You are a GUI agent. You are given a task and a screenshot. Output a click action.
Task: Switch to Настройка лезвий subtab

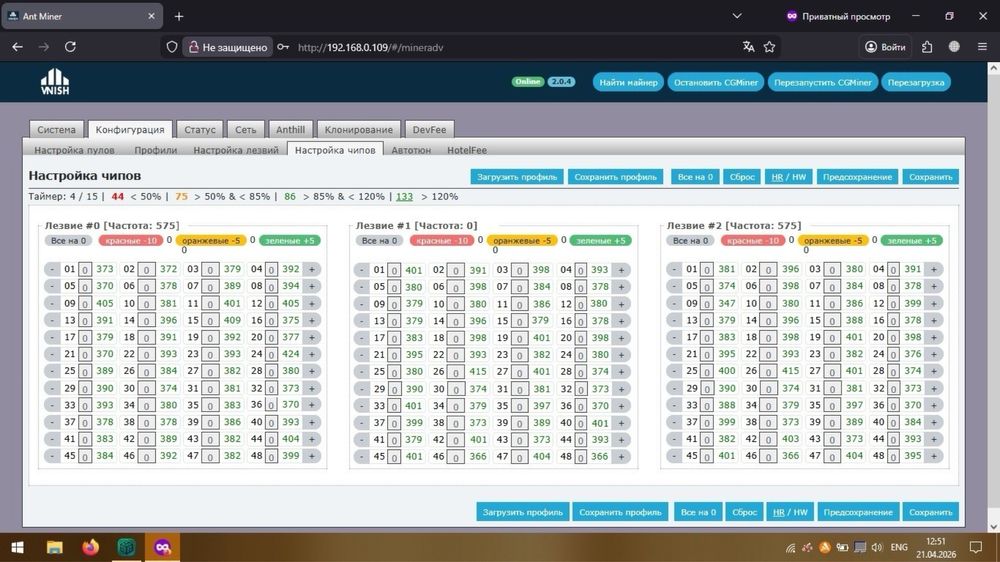236,150
